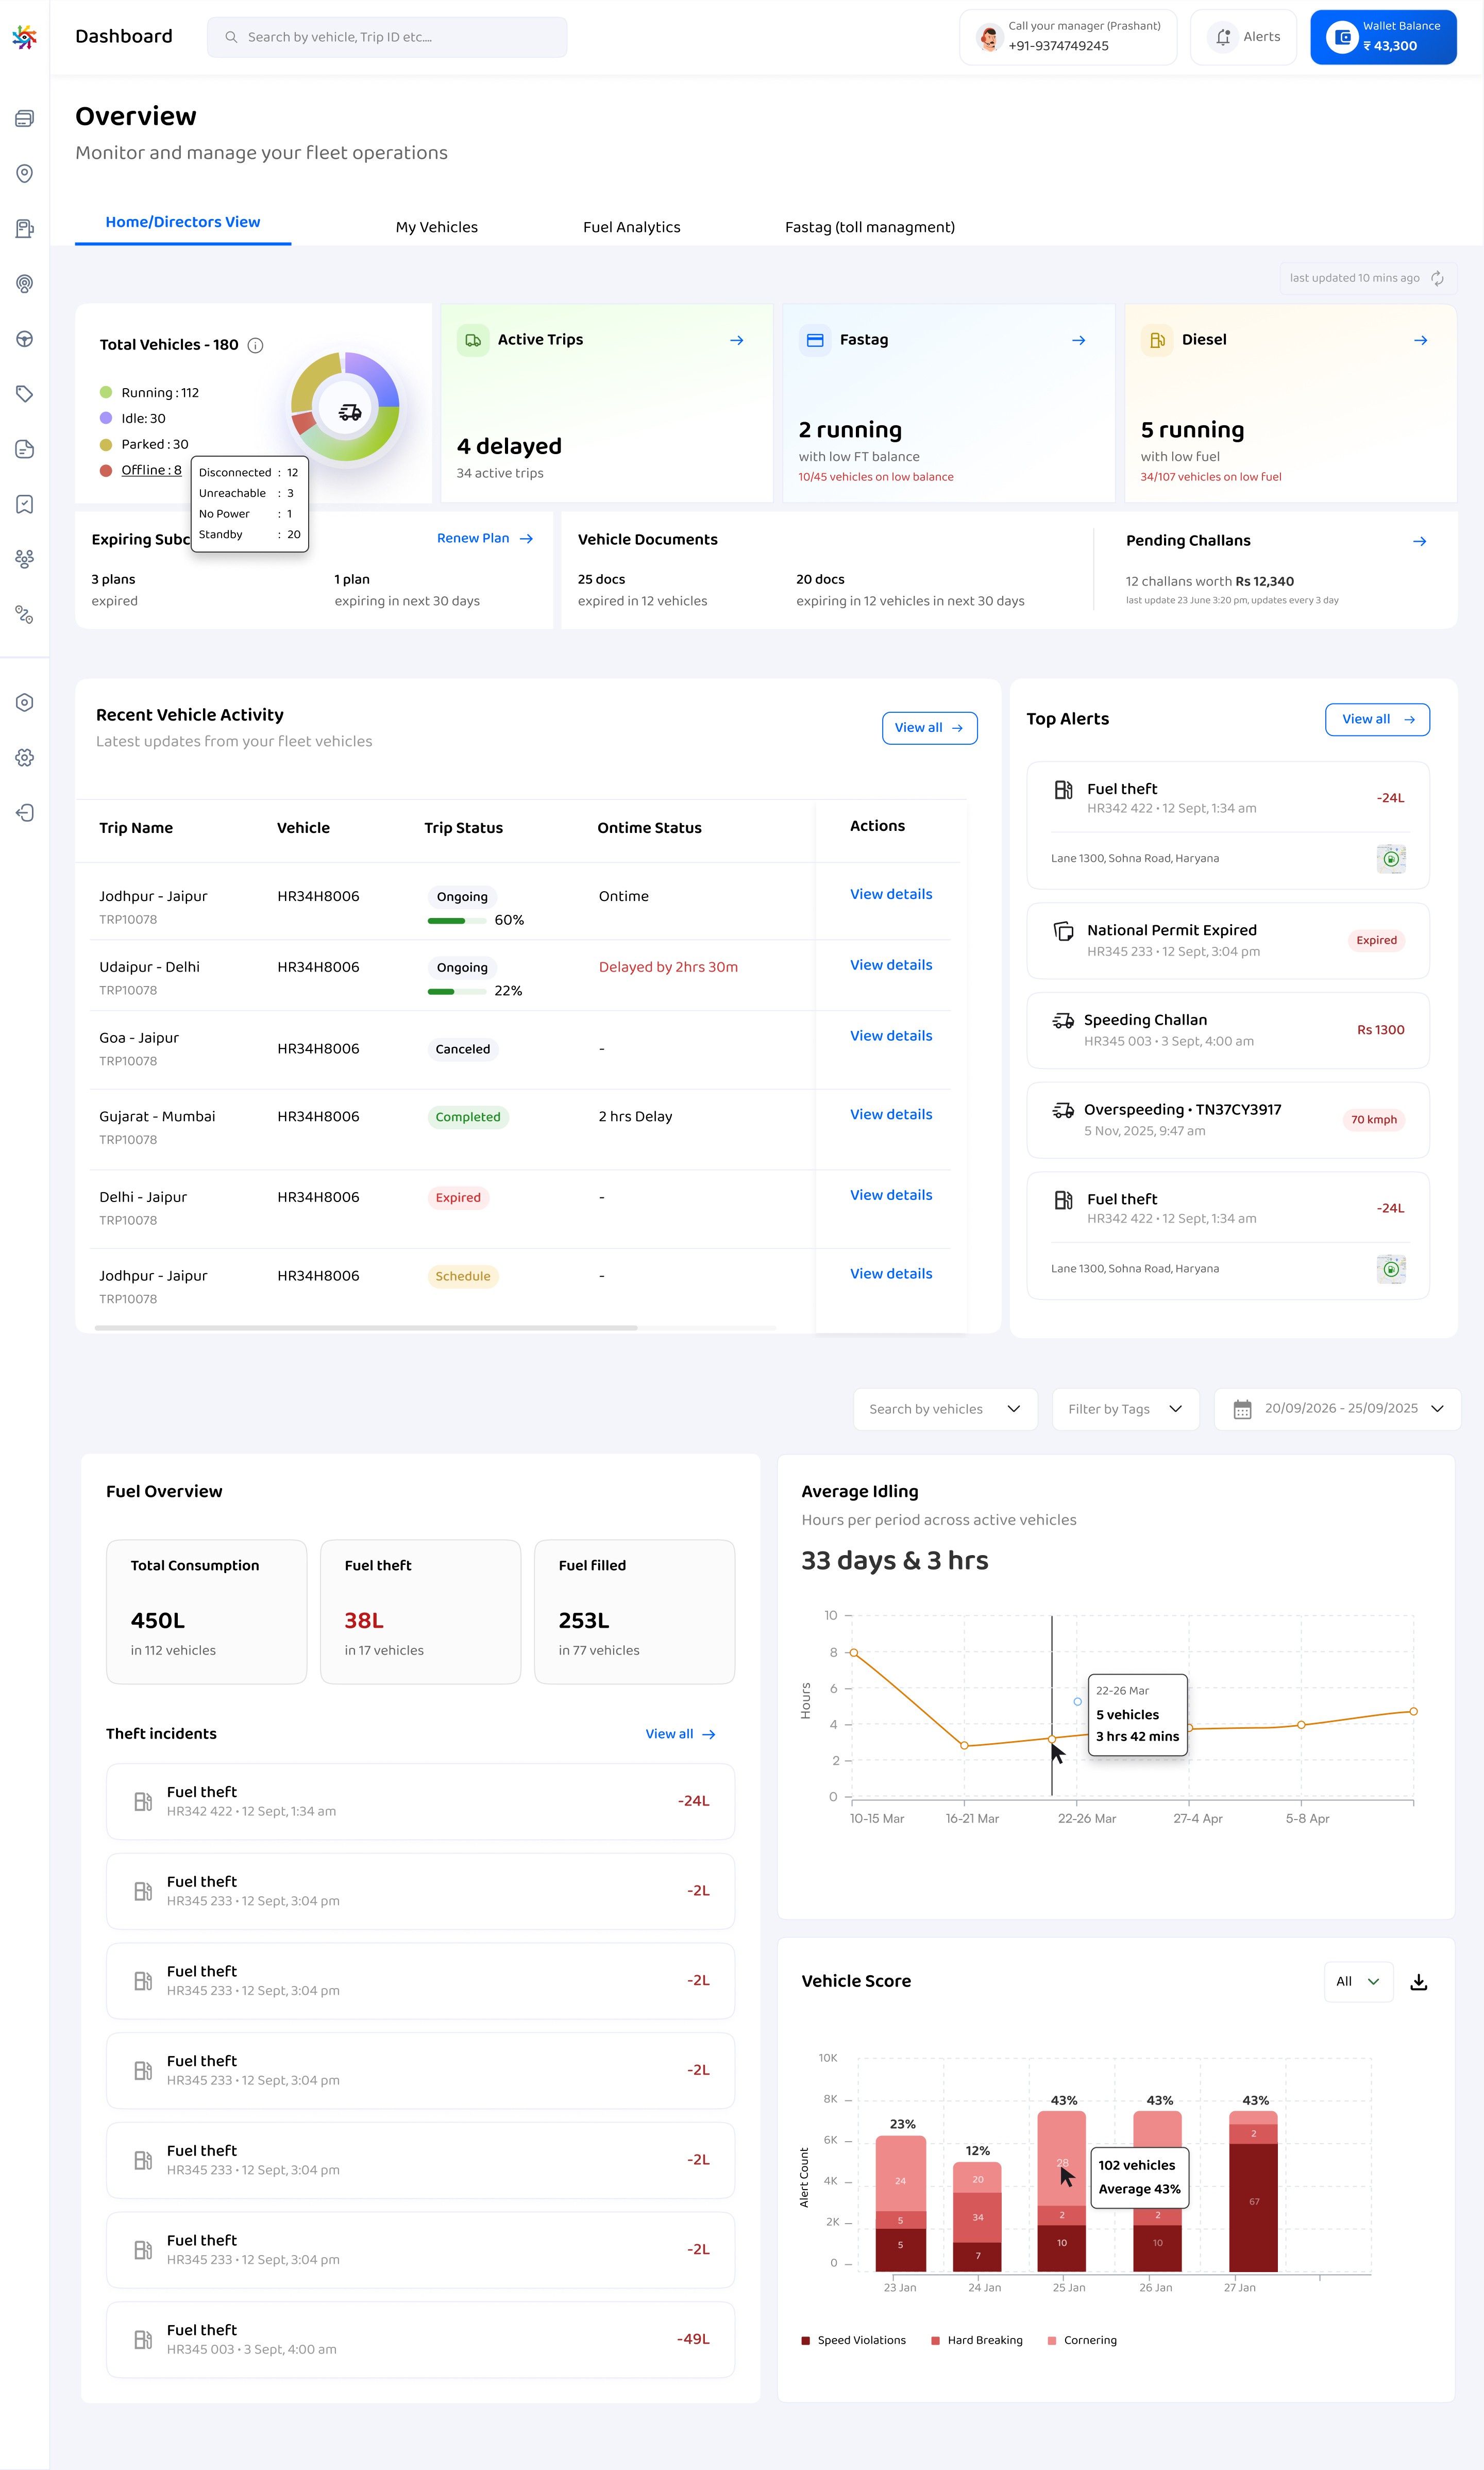Image resolution: width=1484 pixels, height=2470 pixels.
Task: Click the Offline : 8 legend link
Action: [x=151, y=470]
